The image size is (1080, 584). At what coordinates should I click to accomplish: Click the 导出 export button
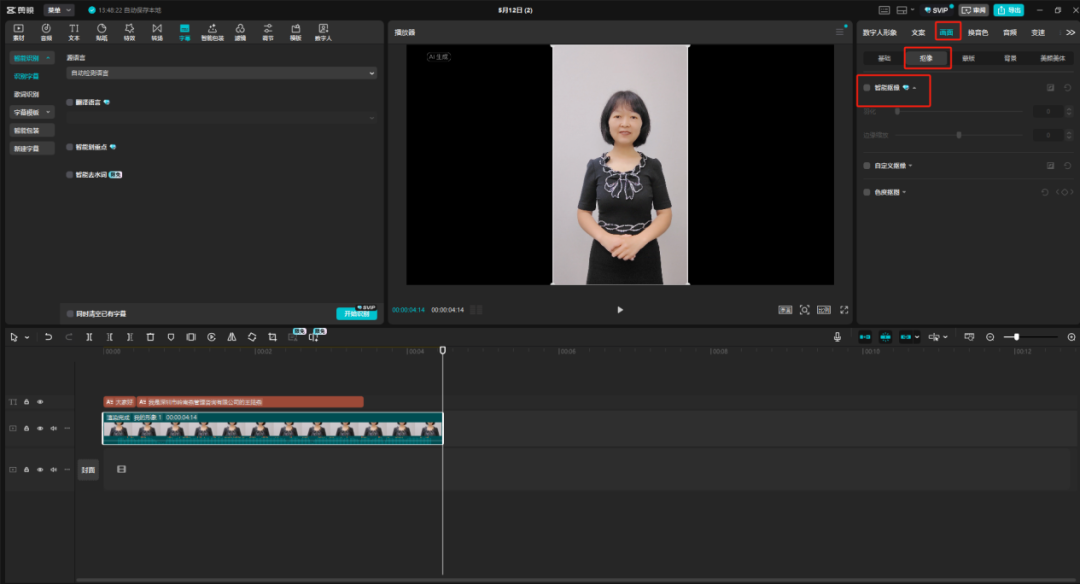pos(1009,10)
